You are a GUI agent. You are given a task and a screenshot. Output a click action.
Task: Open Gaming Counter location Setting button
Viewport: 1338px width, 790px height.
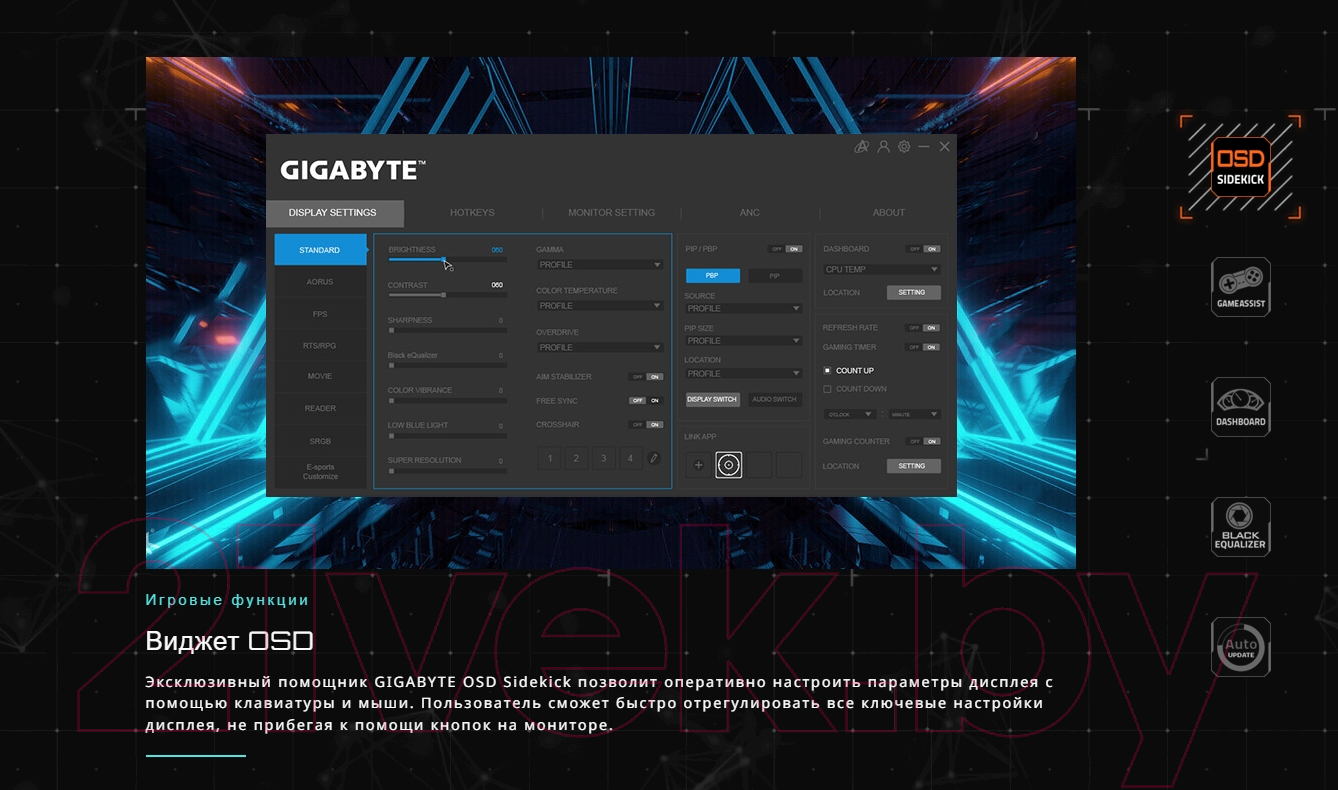913,466
